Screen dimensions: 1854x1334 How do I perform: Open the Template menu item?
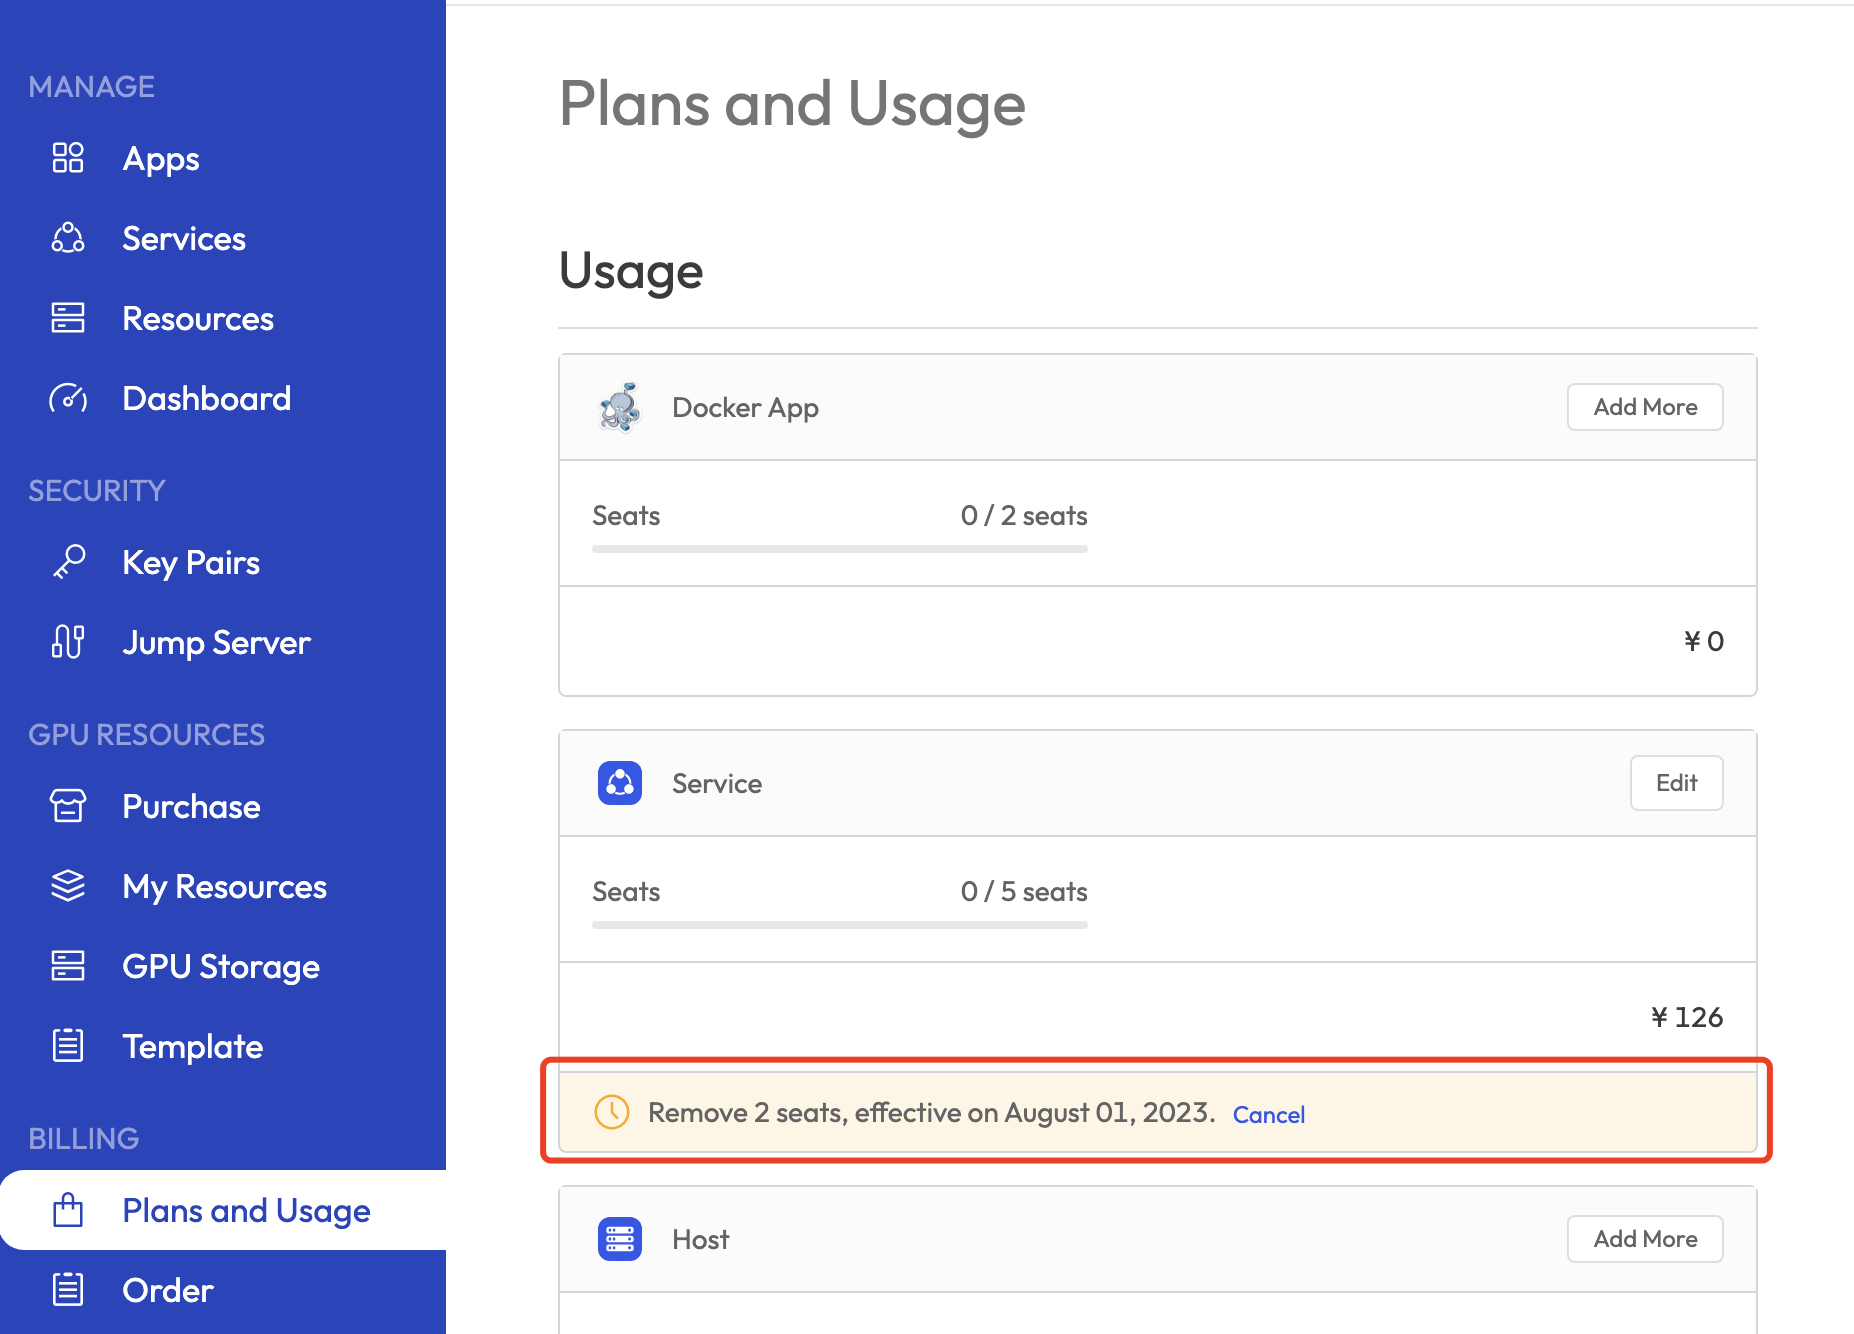[192, 1046]
